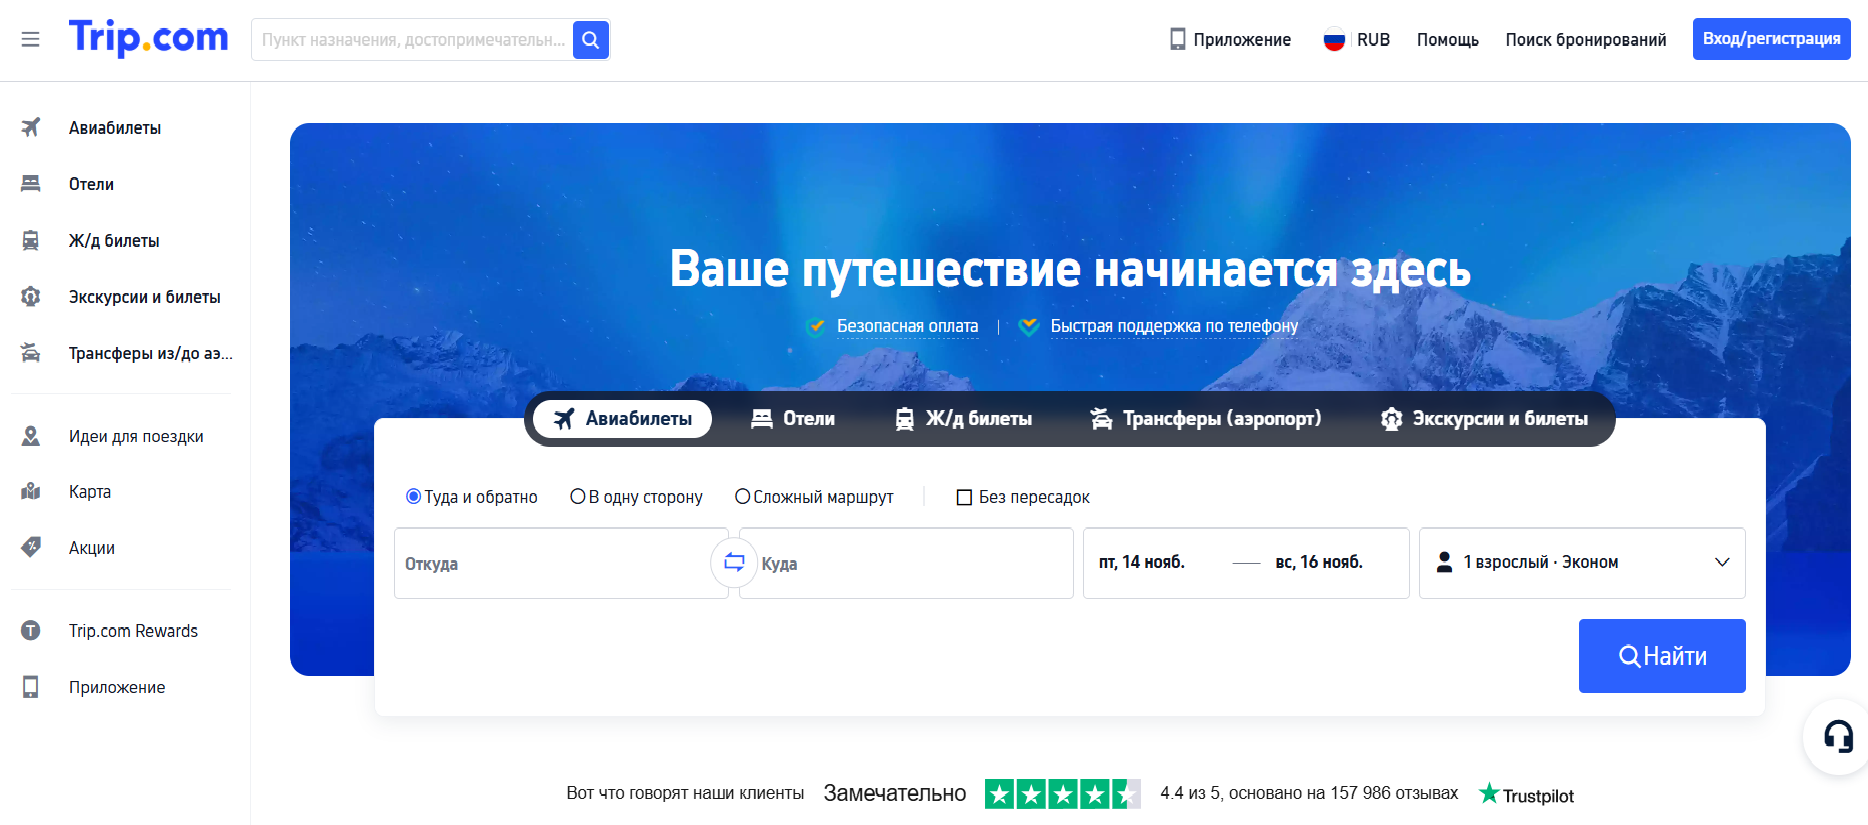Switch to the 'Ж/д билеты' search tab
Screen dimensions: 1868x825
[x=963, y=418]
